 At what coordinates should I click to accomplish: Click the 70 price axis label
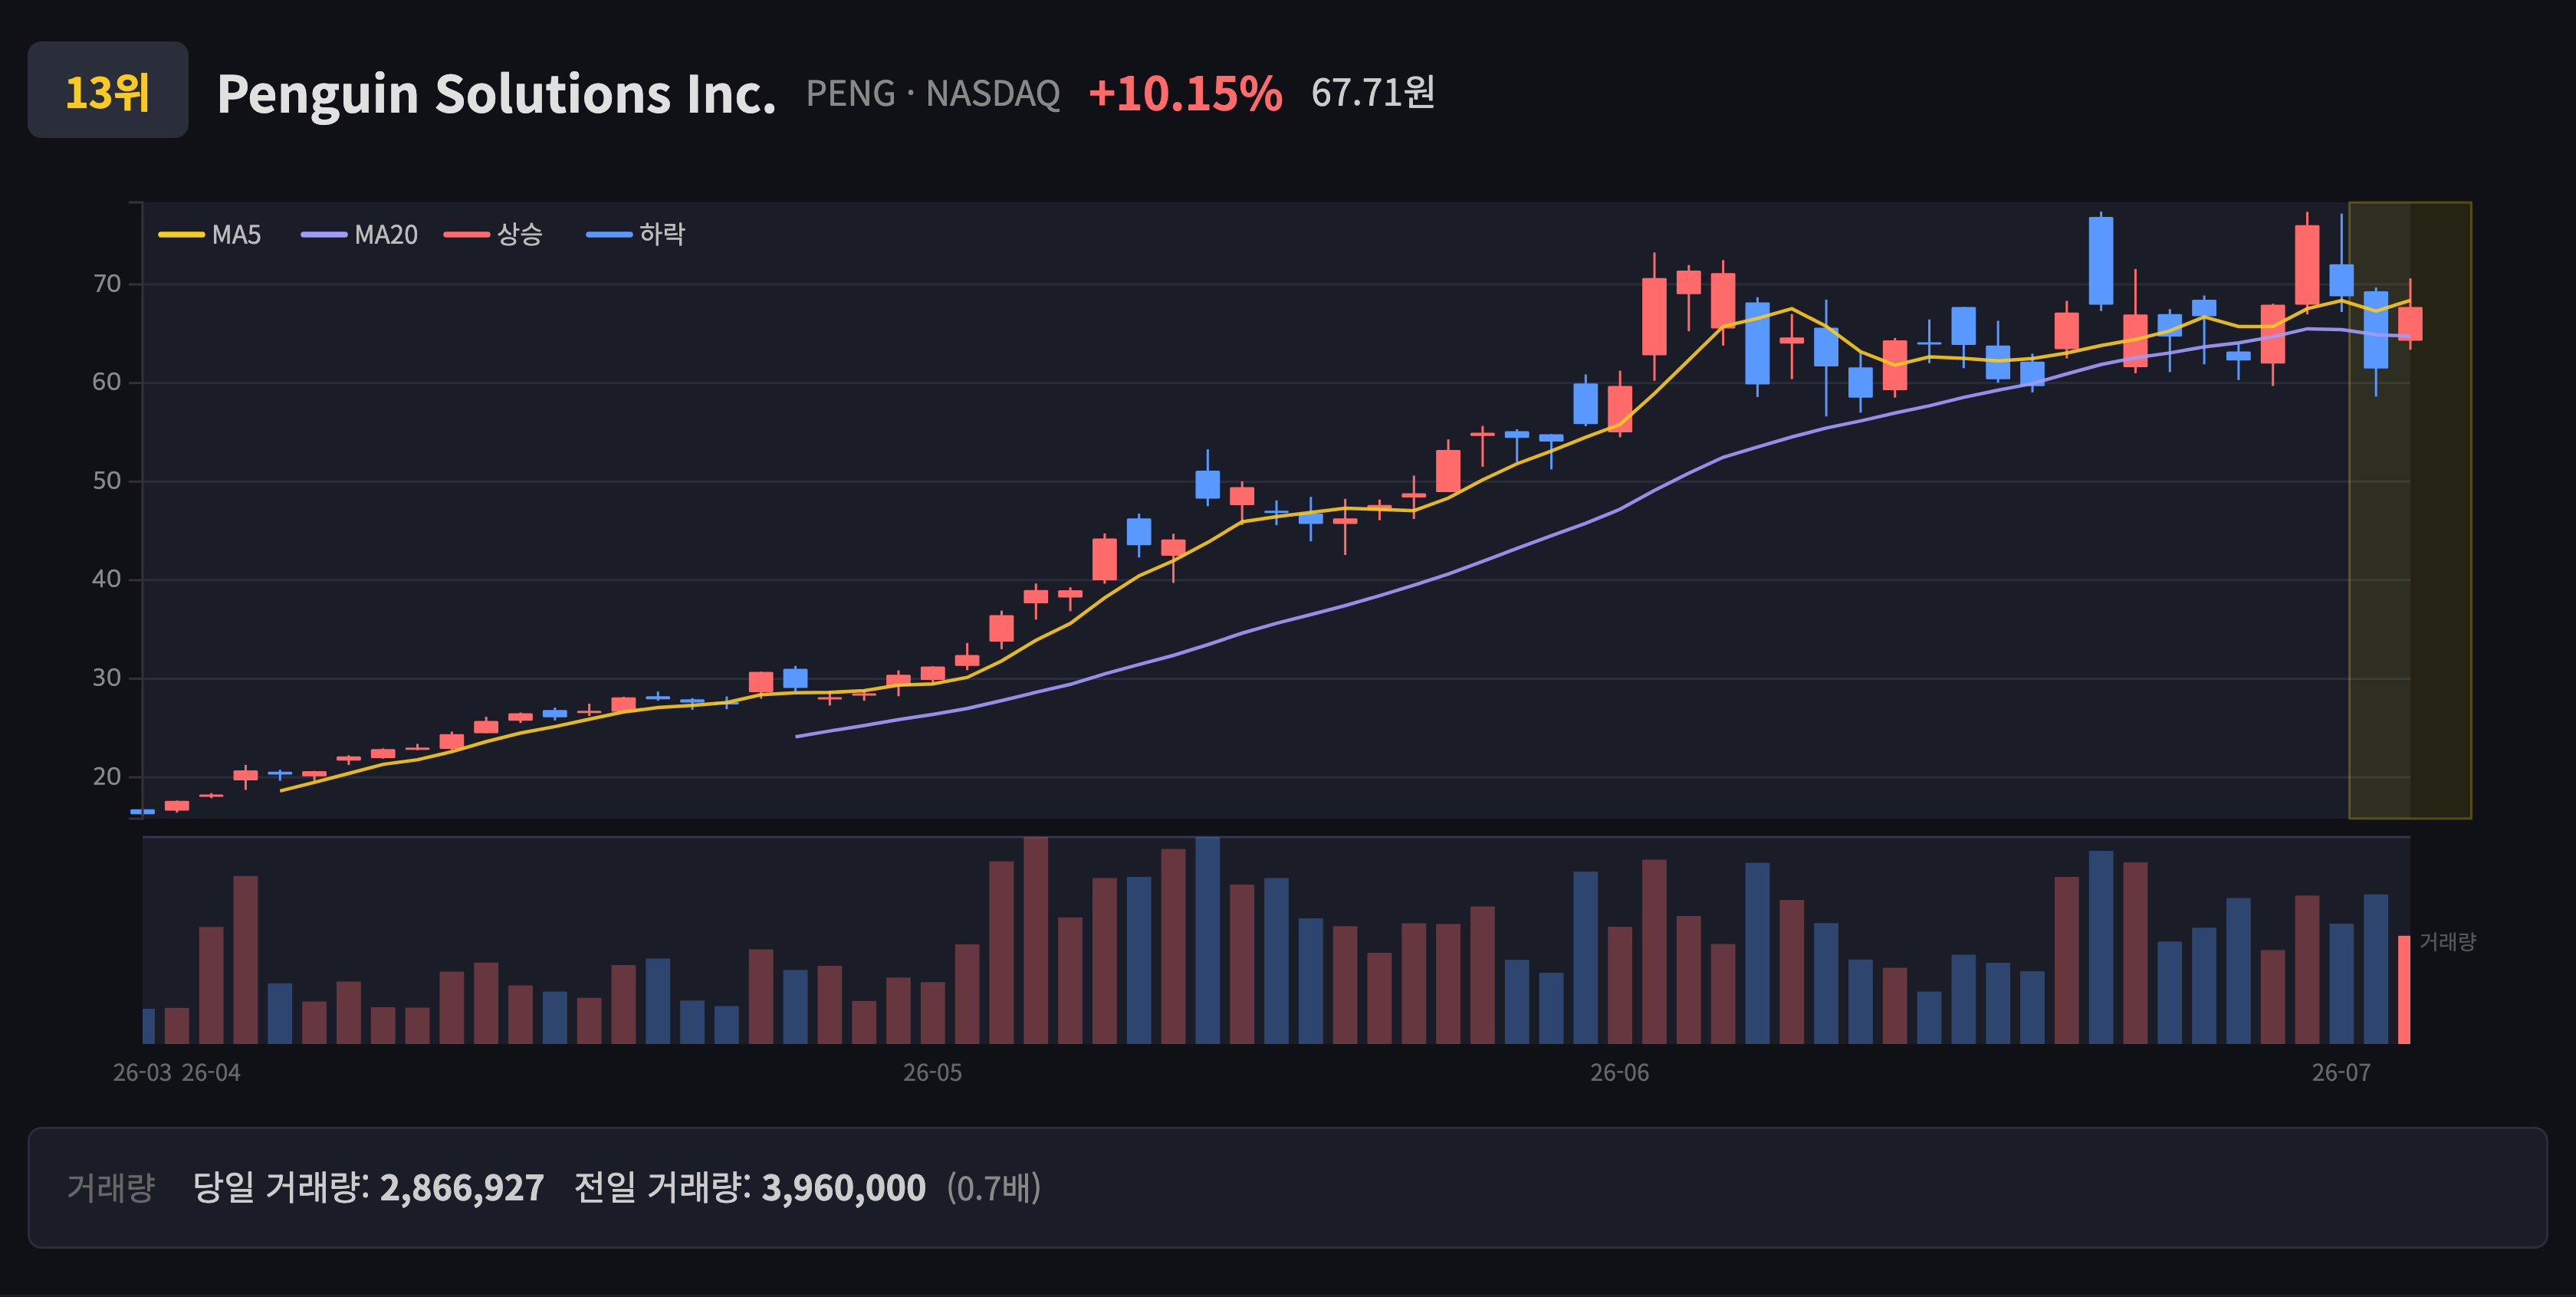(107, 284)
